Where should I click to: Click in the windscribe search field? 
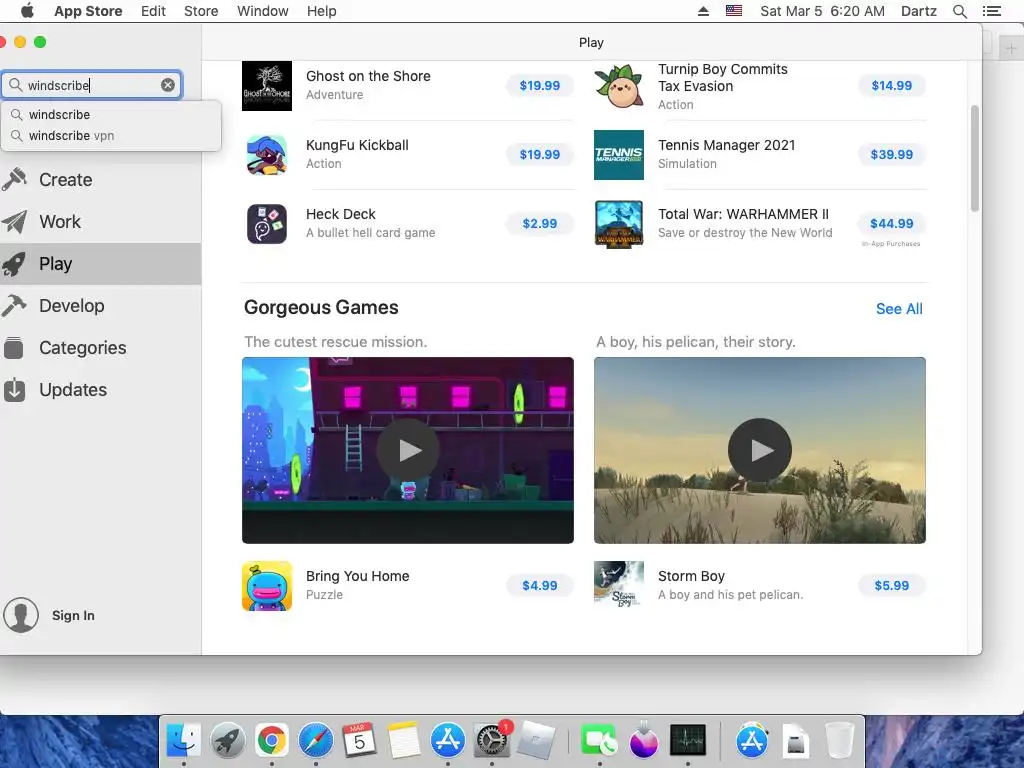tap(90, 85)
